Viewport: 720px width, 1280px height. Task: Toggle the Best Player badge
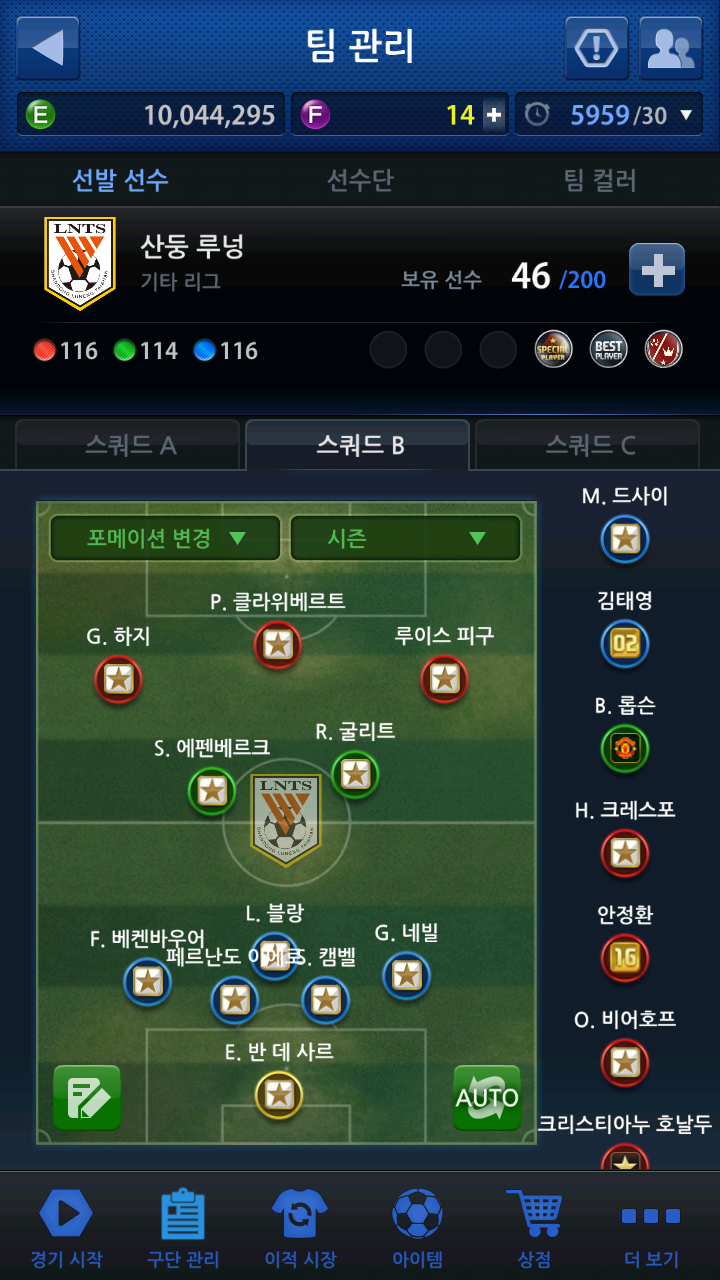(x=608, y=350)
